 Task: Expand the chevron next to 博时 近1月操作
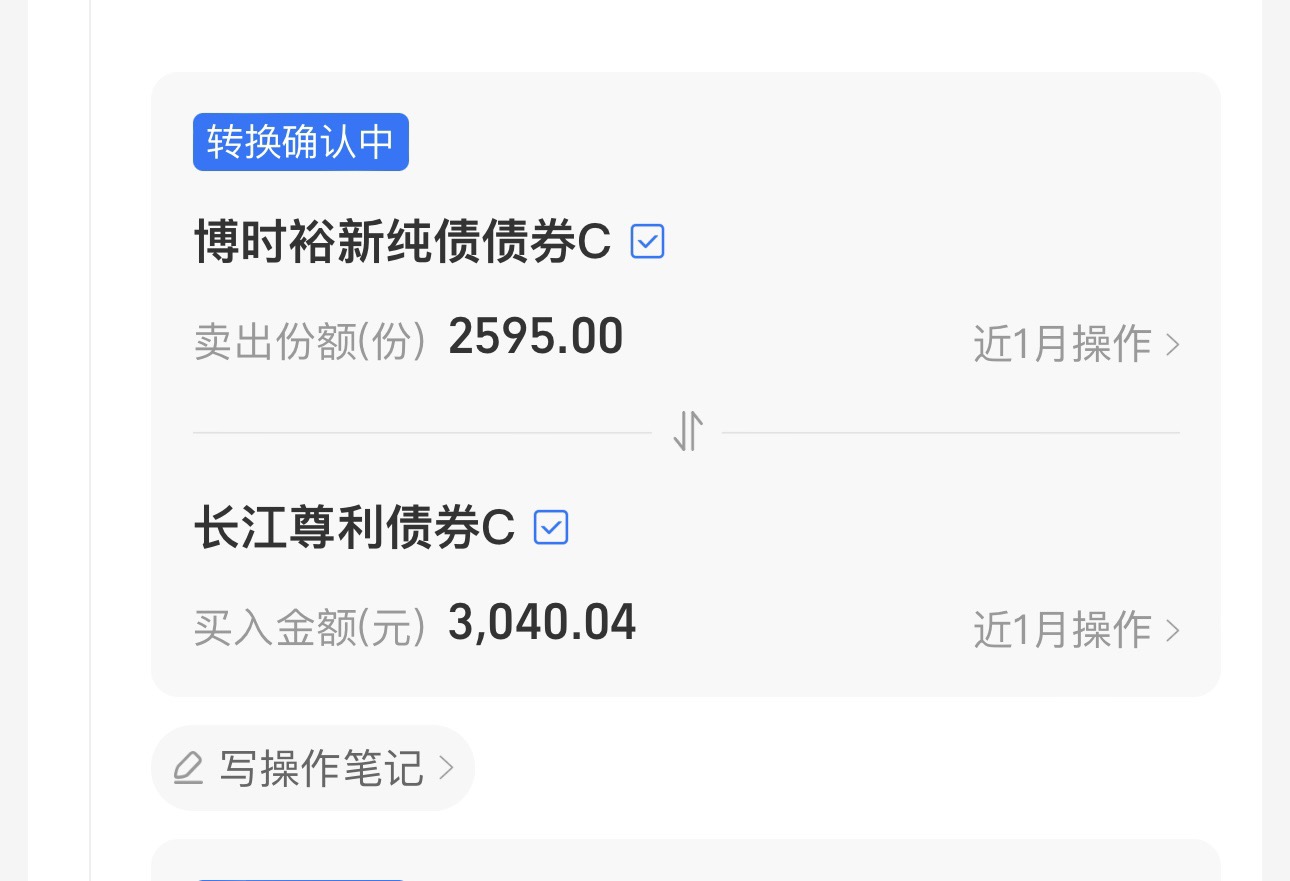tap(1172, 345)
